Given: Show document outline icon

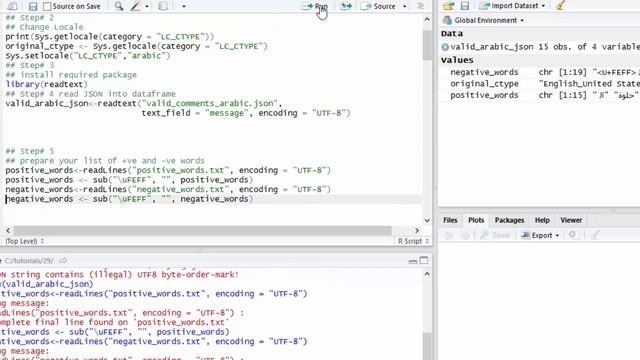Looking at the screenshot, I should pyautogui.click(x=420, y=6).
